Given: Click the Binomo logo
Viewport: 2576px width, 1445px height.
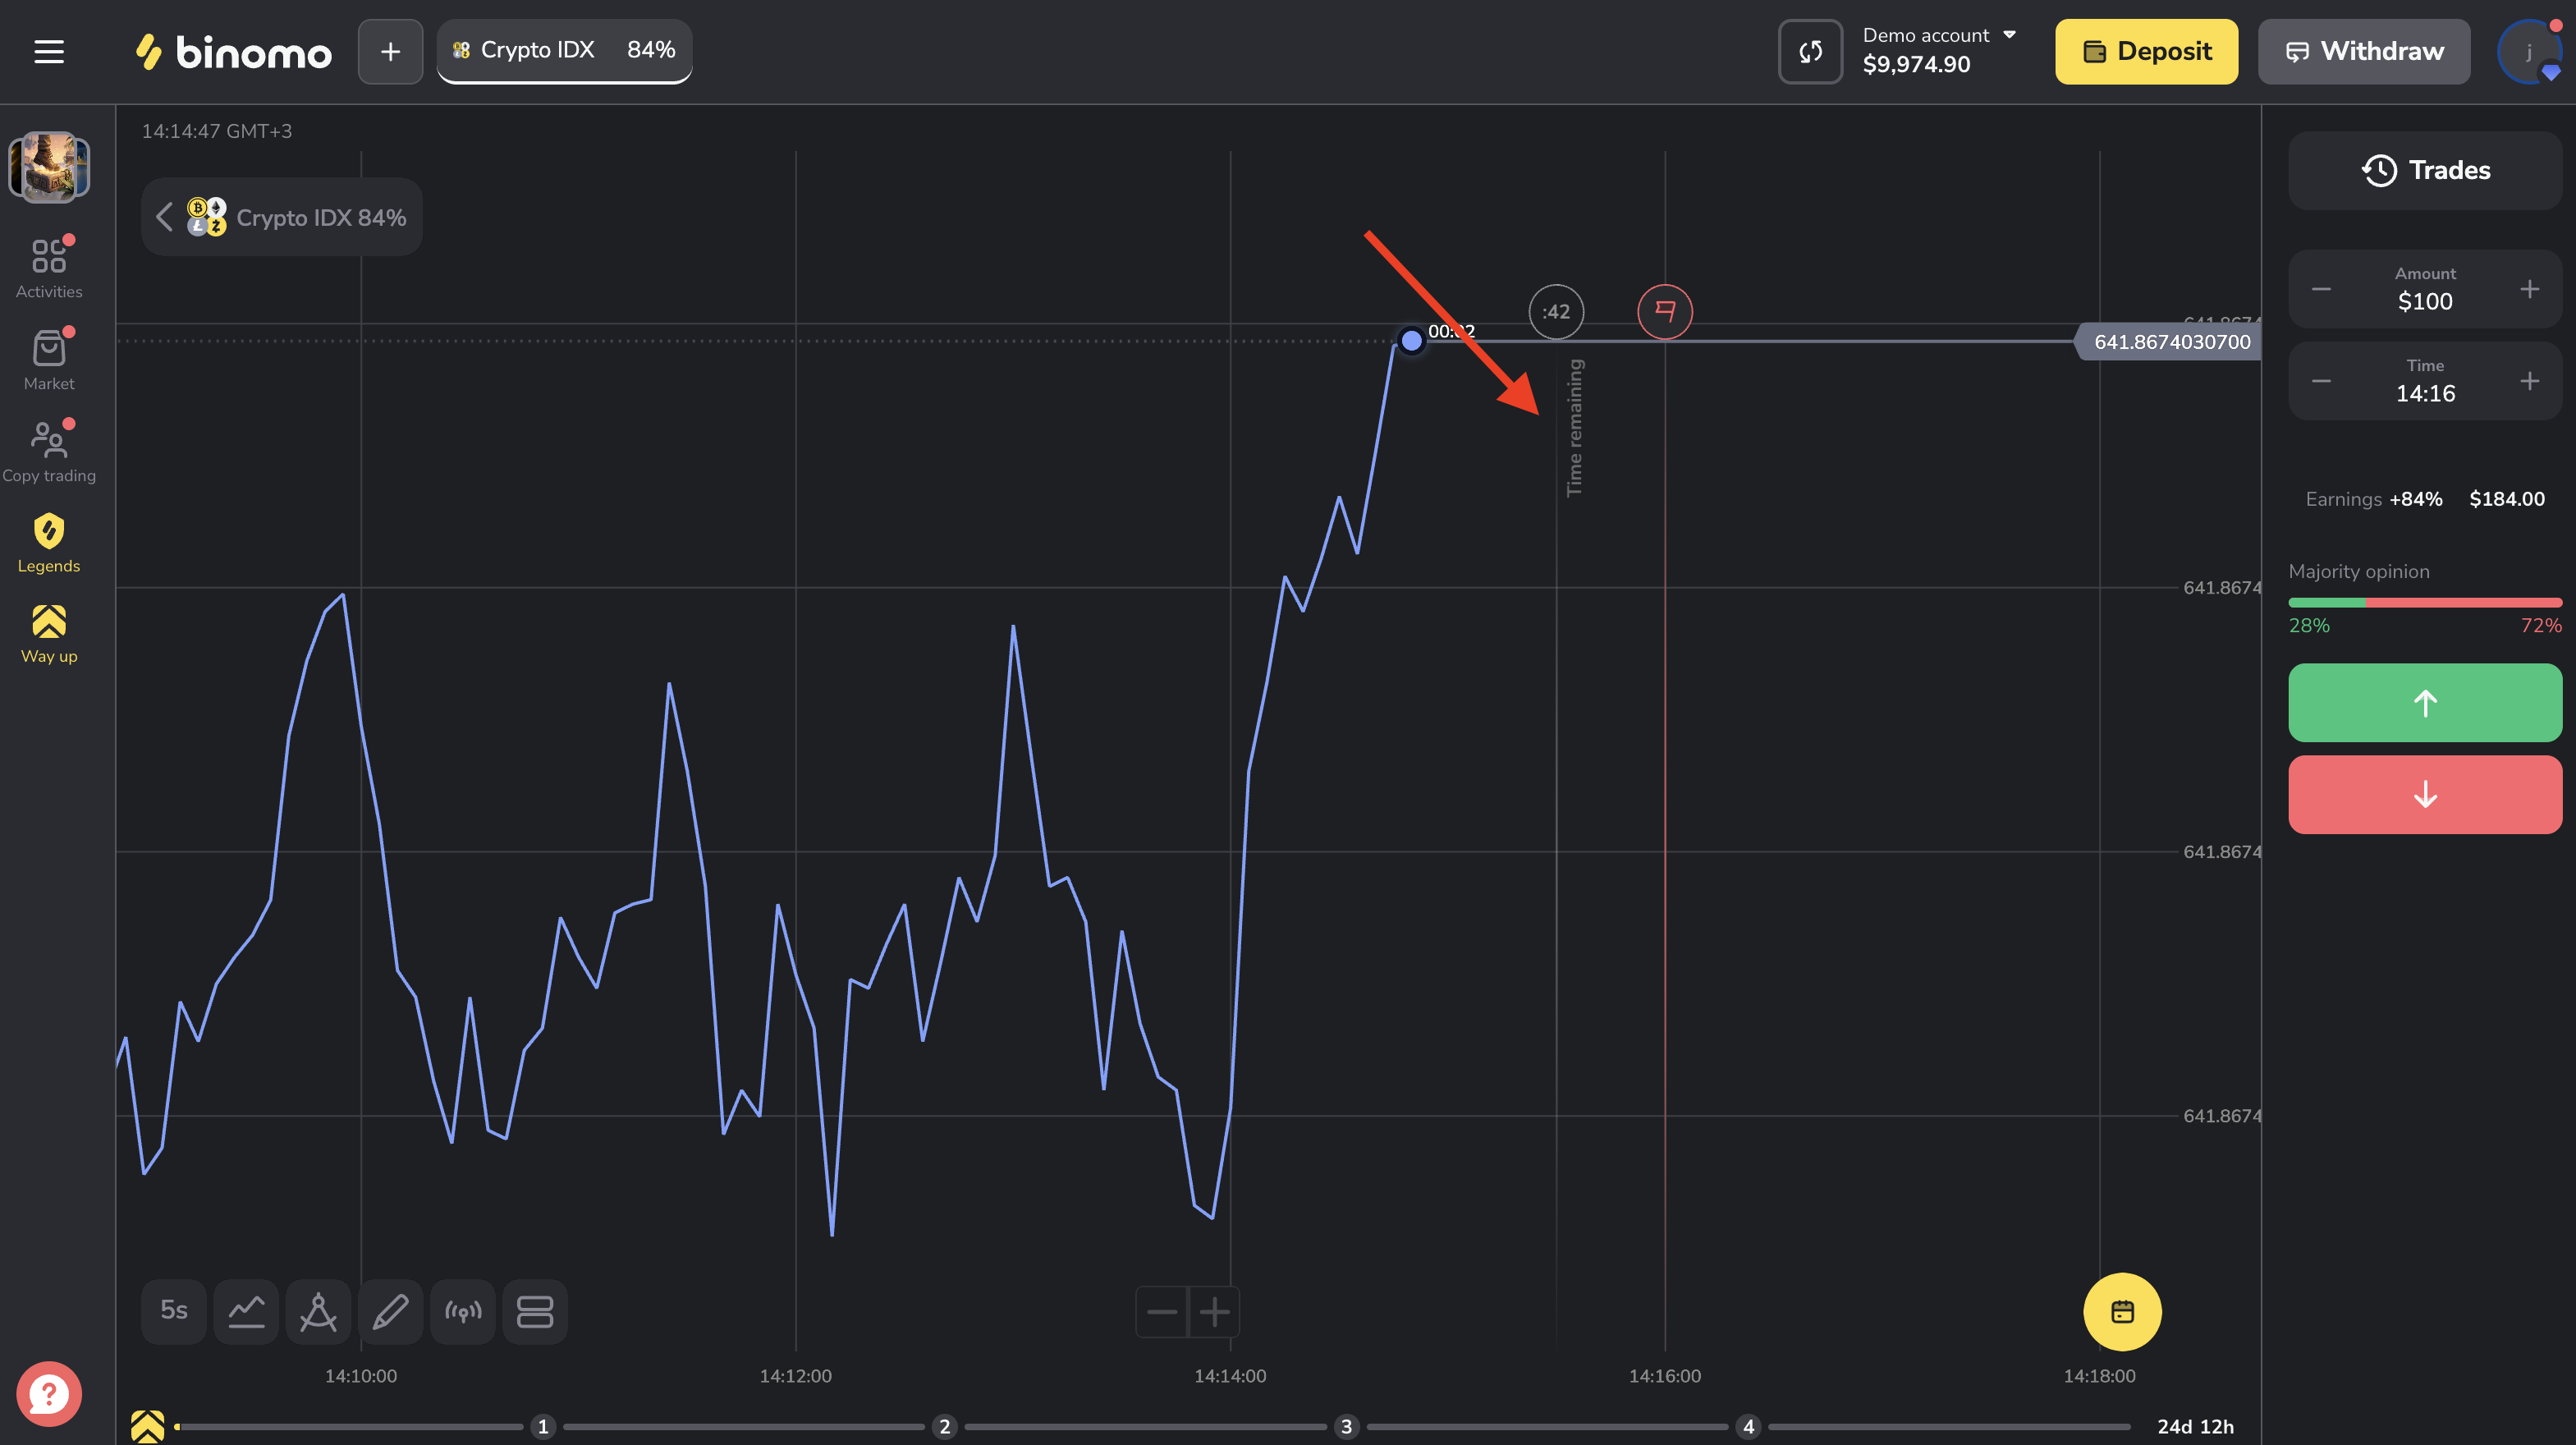Looking at the screenshot, I should (x=234, y=52).
